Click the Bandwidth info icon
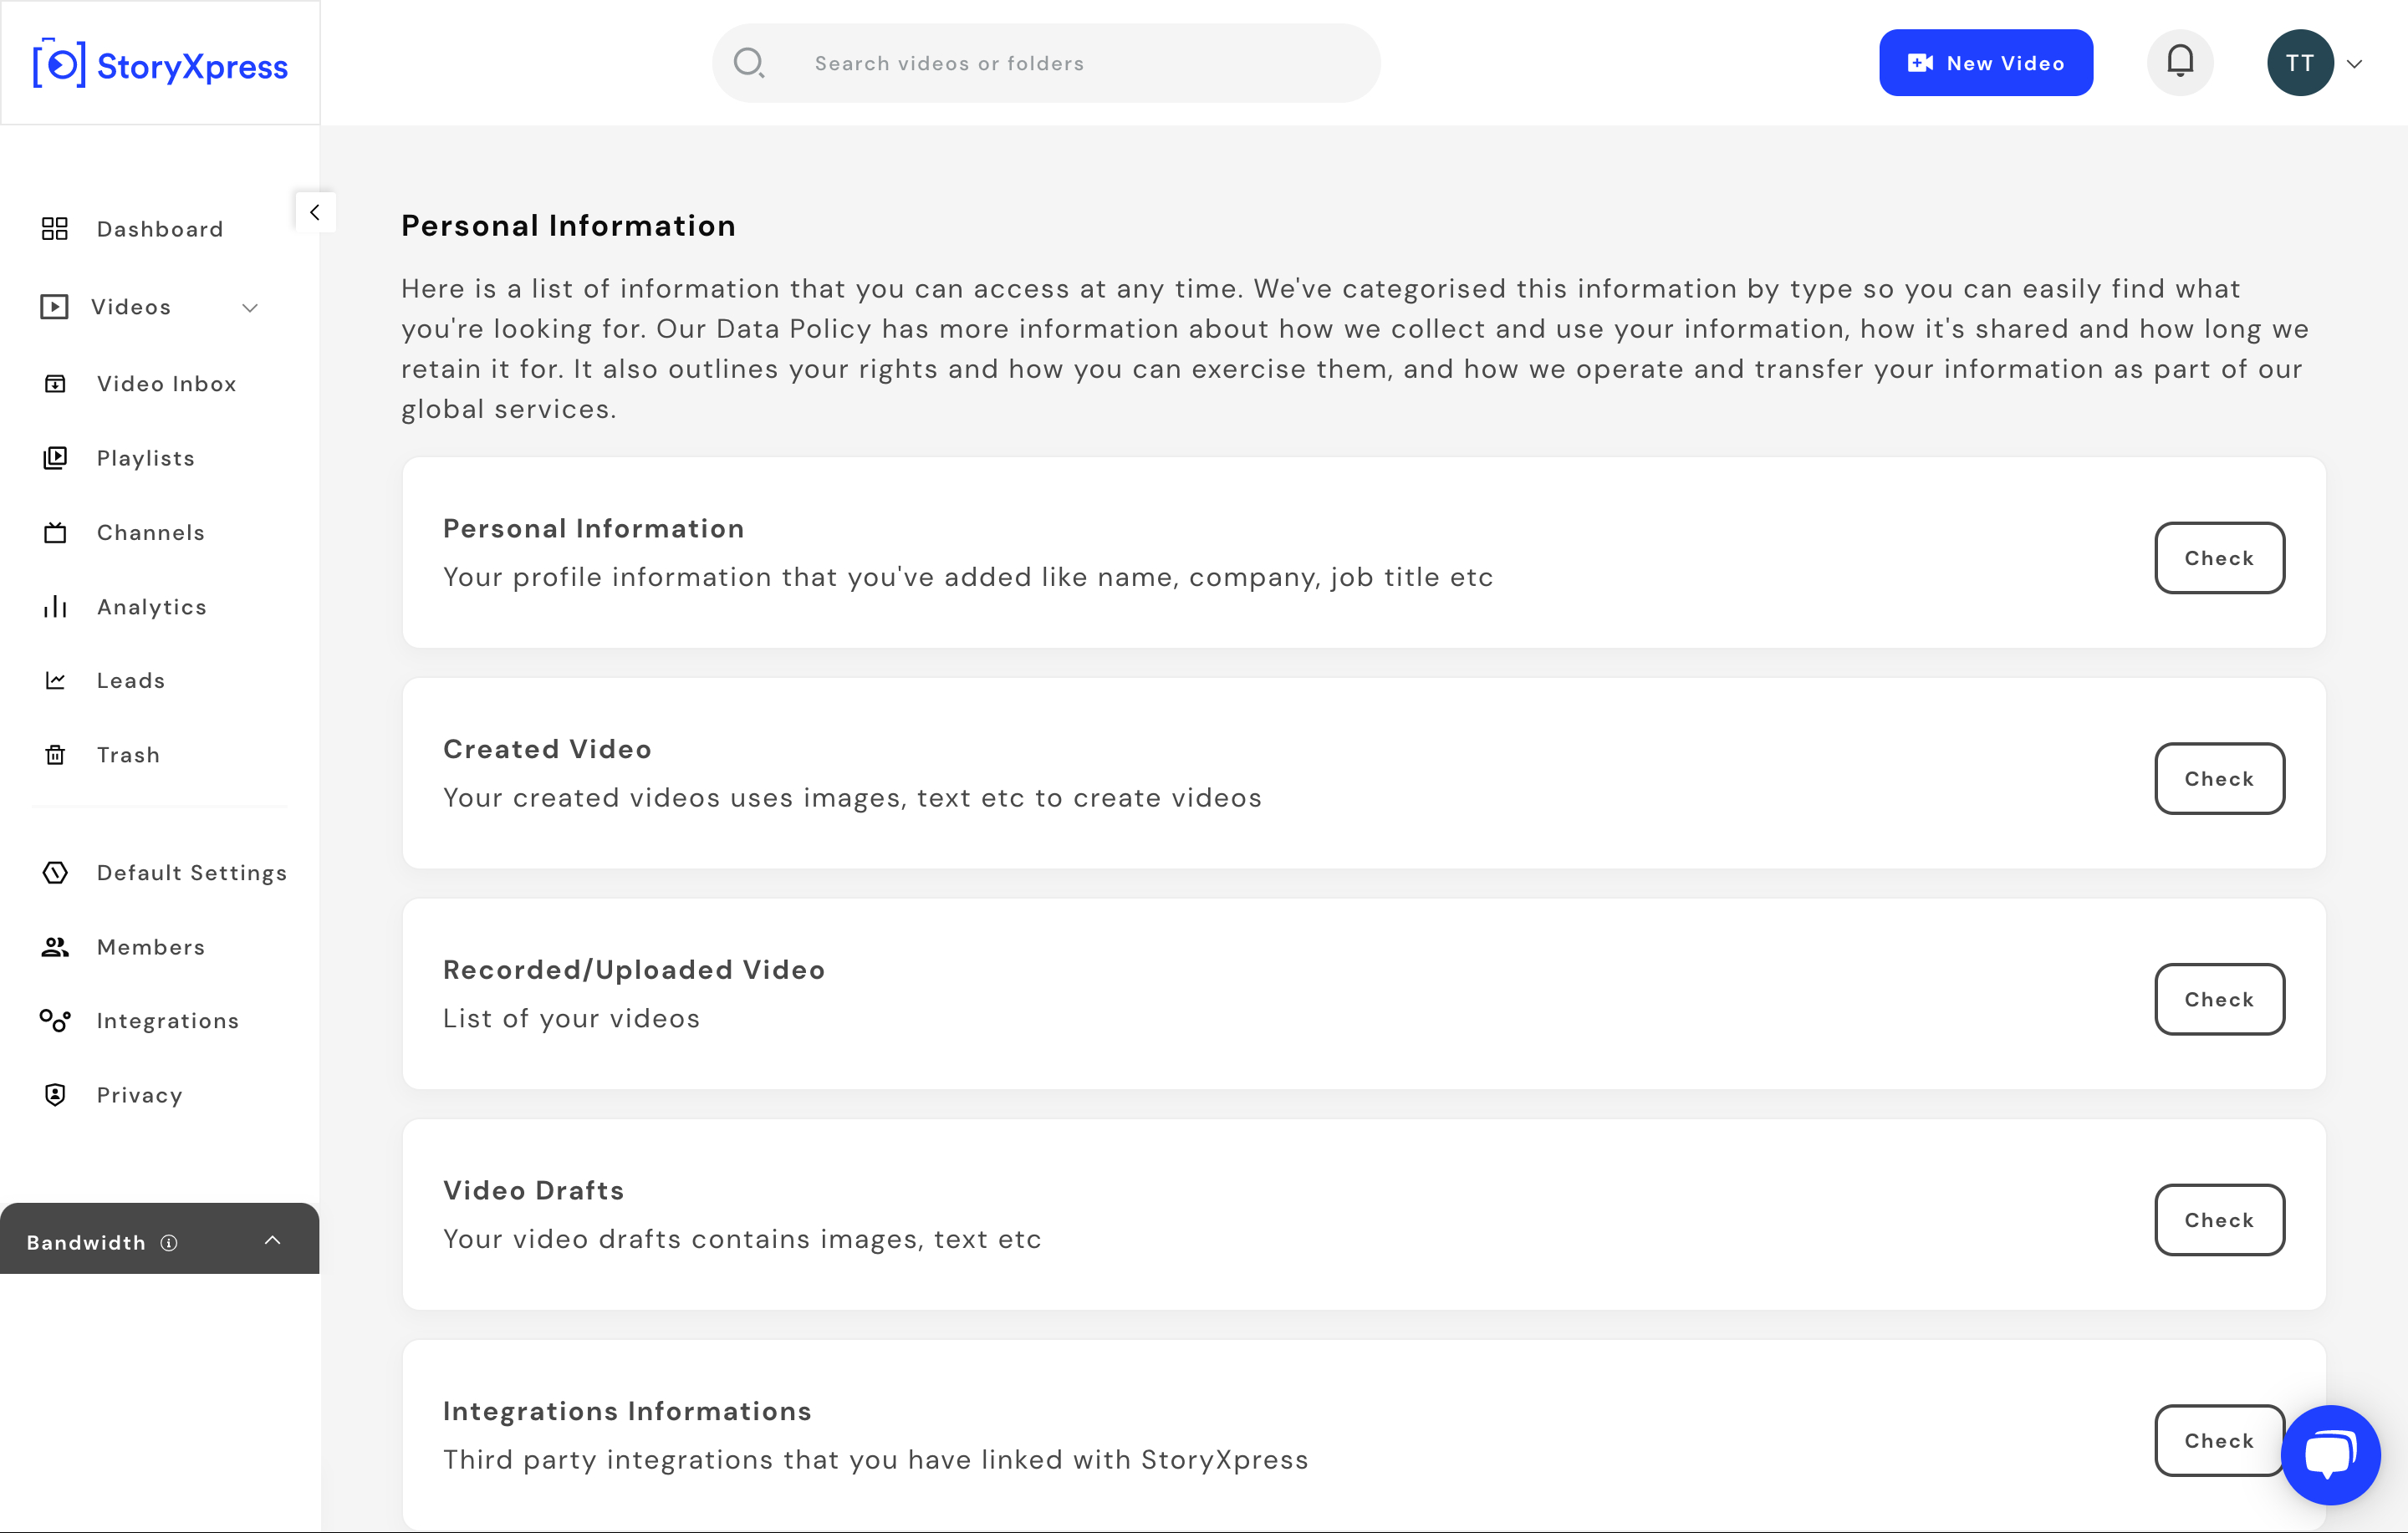The width and height of the screenshot is (2408, 1533). point(169,1242)
